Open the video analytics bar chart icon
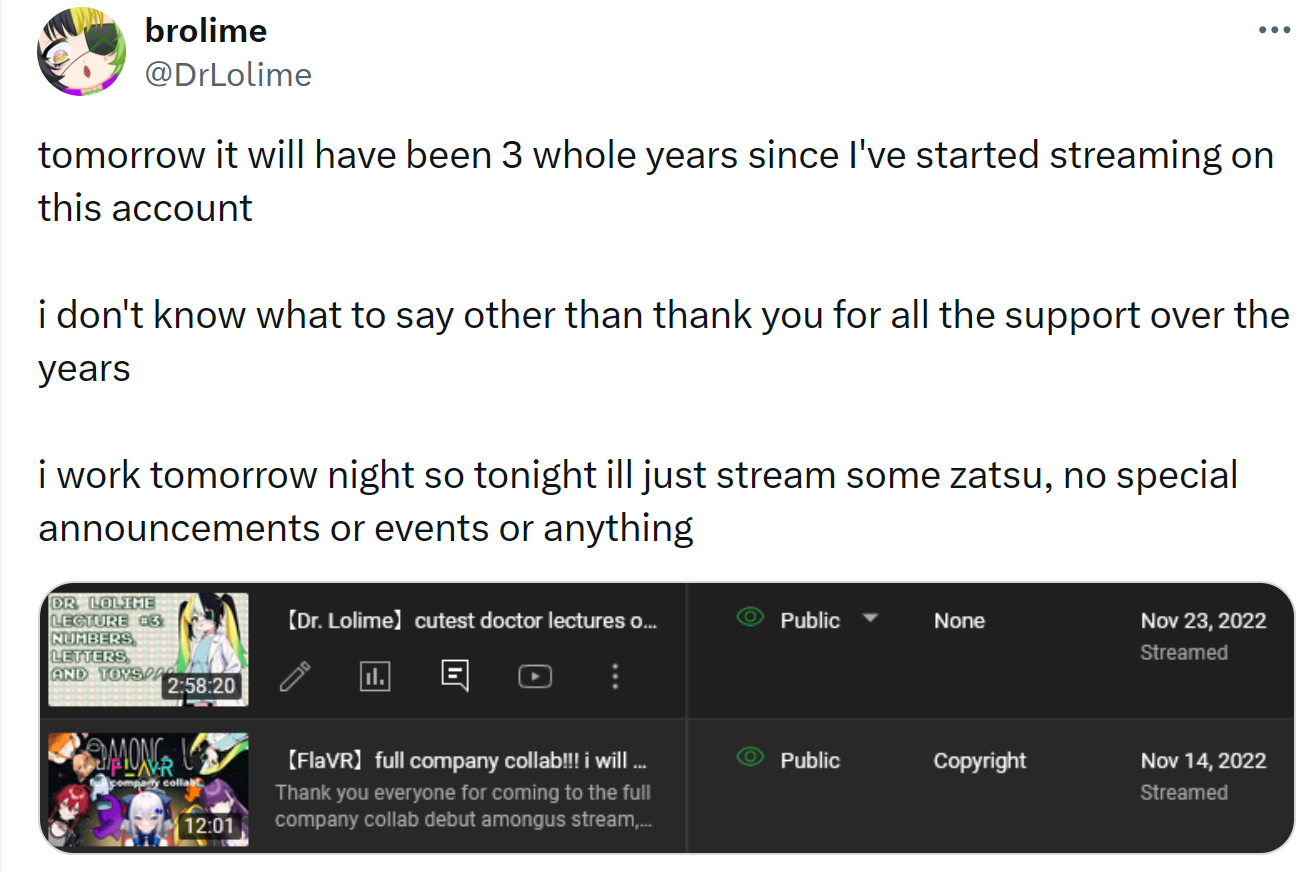 [x=374, y=677]
